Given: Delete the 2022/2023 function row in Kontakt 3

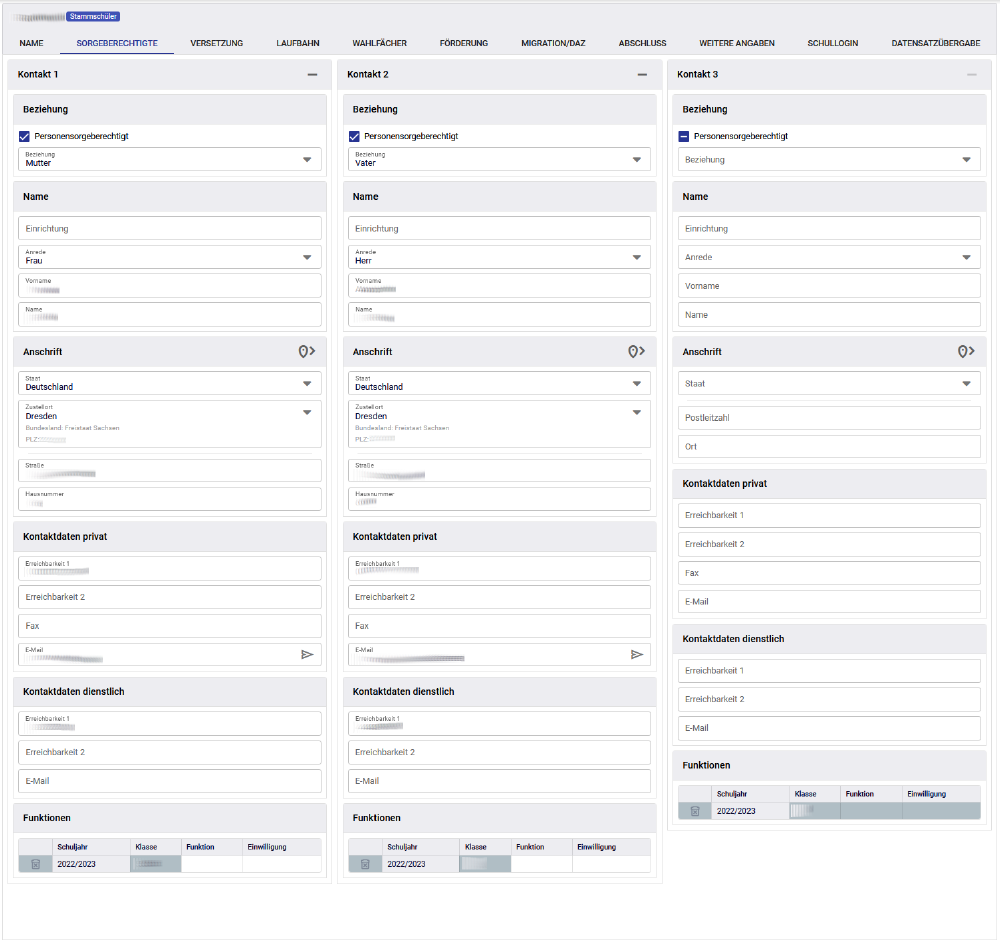Looking at the screenshot, I should tap(695, 811).
